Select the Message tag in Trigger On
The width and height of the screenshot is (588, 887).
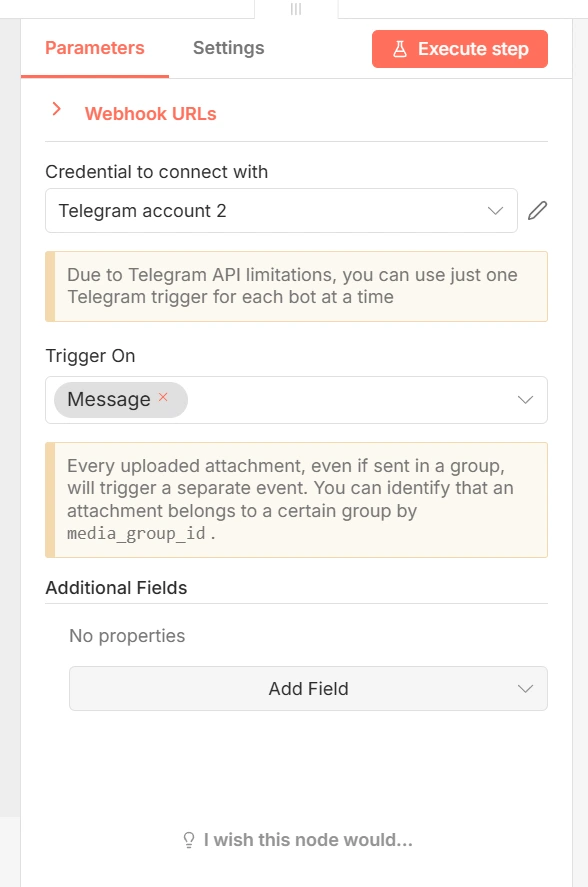(110, 399)
